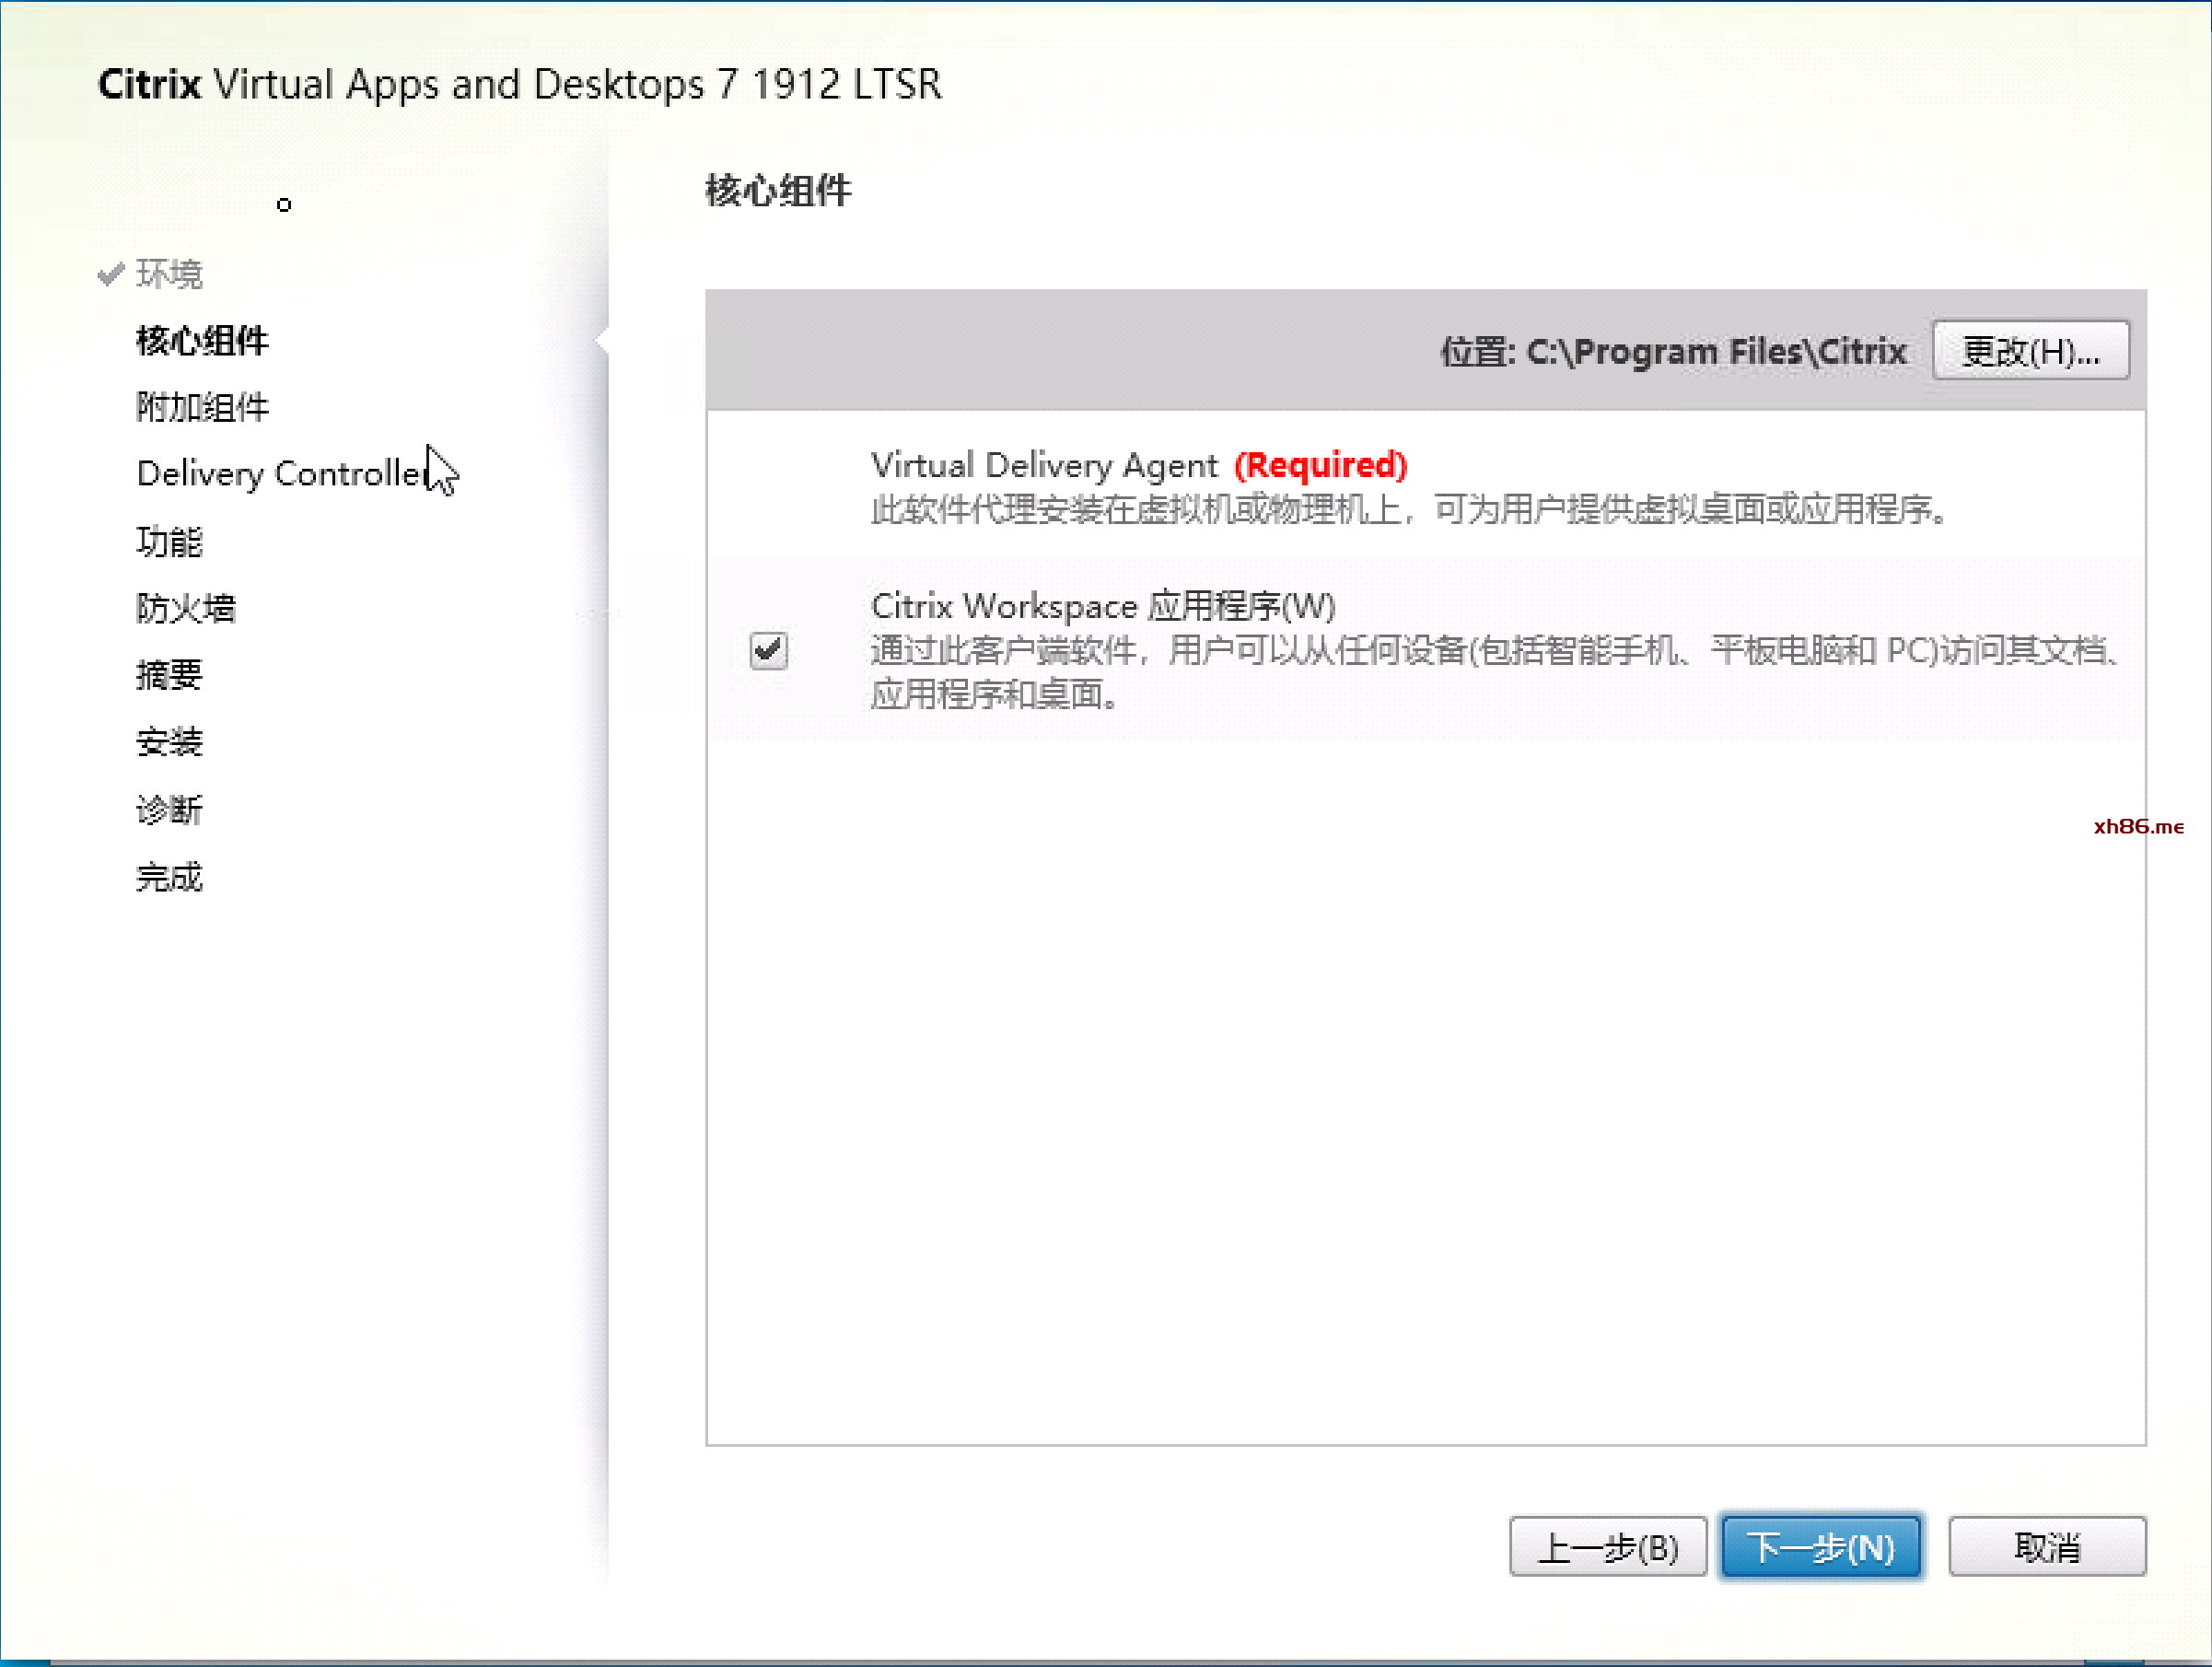The width and height of the screenshot is (2212, 1667).
Task: Open the 附加组件 wizard step
Action: pyautogui.click(x=202, y=407)
